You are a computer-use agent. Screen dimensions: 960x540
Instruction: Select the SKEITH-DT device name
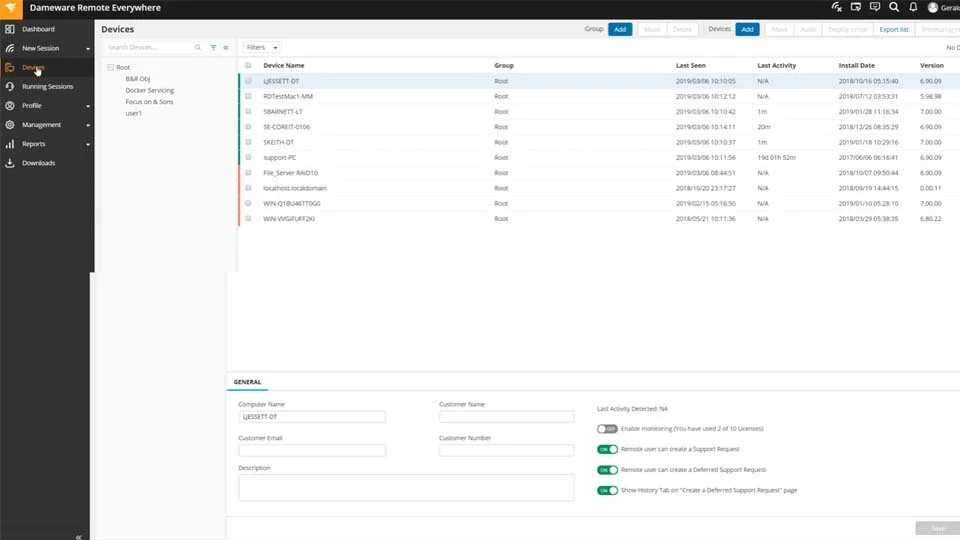click(x=279, y=142)
